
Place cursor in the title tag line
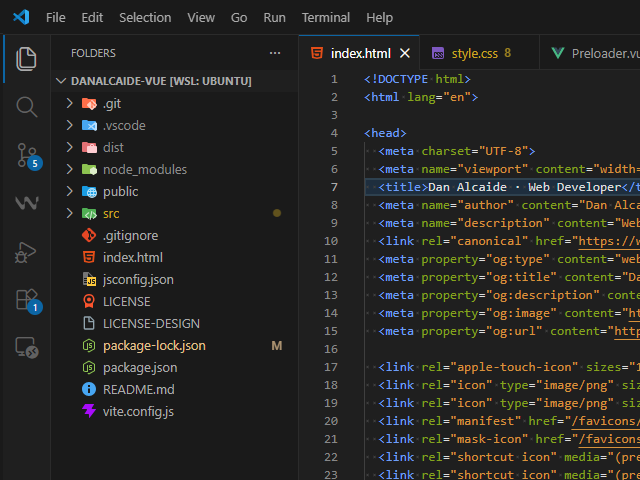pyautogui.click(x=502, y=187)
